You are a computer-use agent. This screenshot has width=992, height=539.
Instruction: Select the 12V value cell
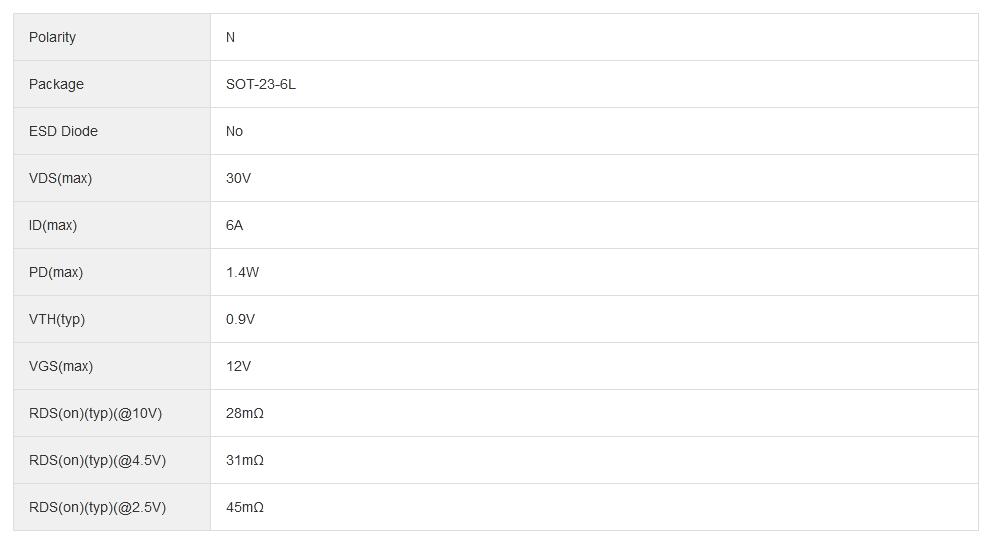click(238, 366)
